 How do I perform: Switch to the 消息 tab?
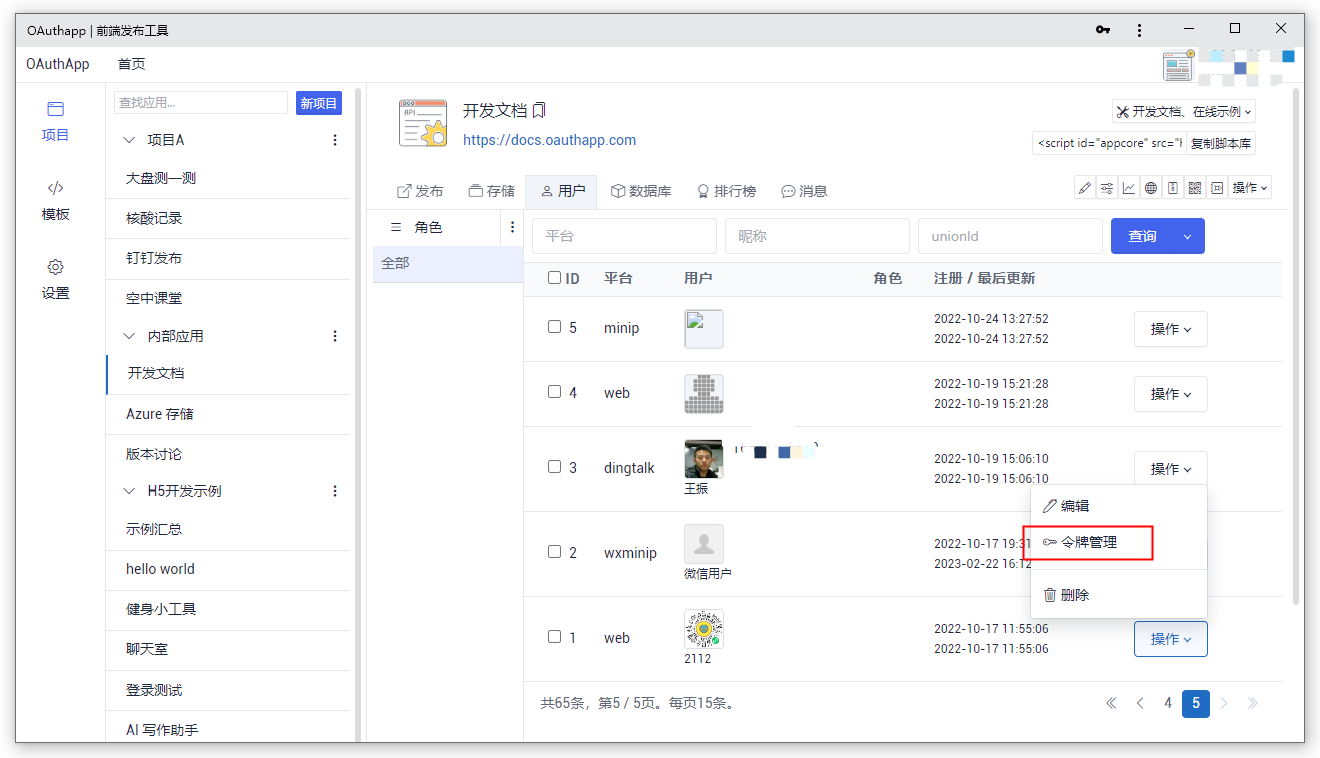tap(804, 191)
